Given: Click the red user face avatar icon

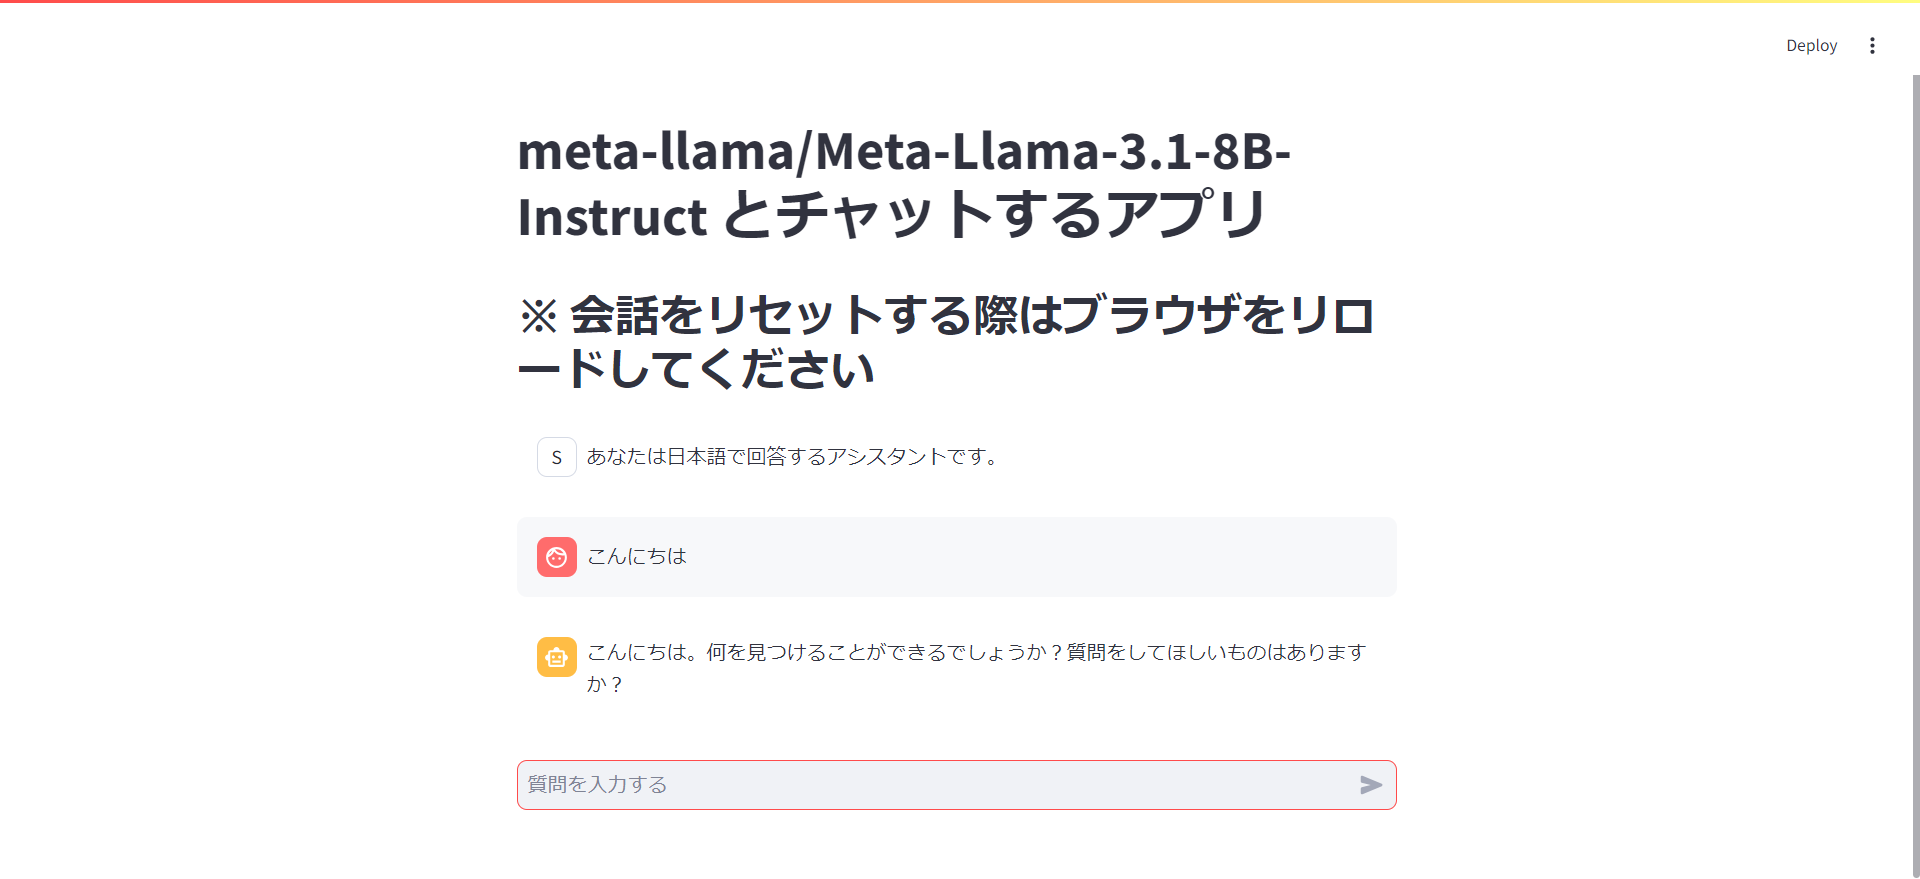Looking at the screenshot, I should [x=557, y=557].
